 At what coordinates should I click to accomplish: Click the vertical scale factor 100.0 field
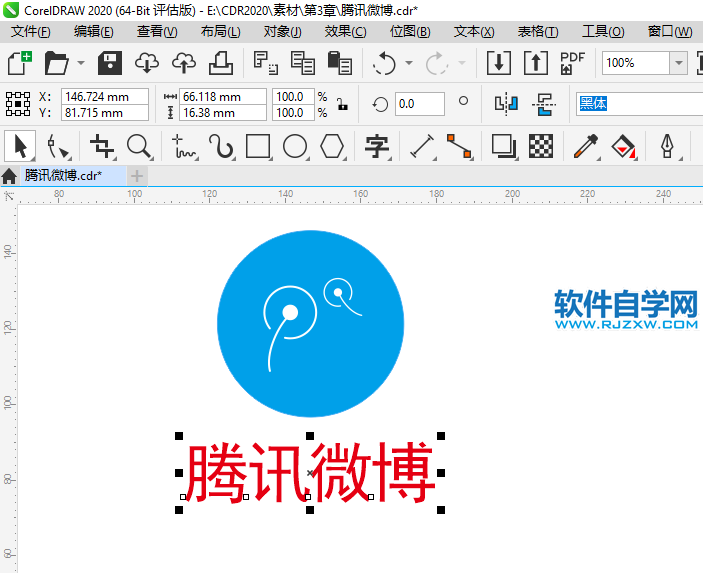point(293,113)
